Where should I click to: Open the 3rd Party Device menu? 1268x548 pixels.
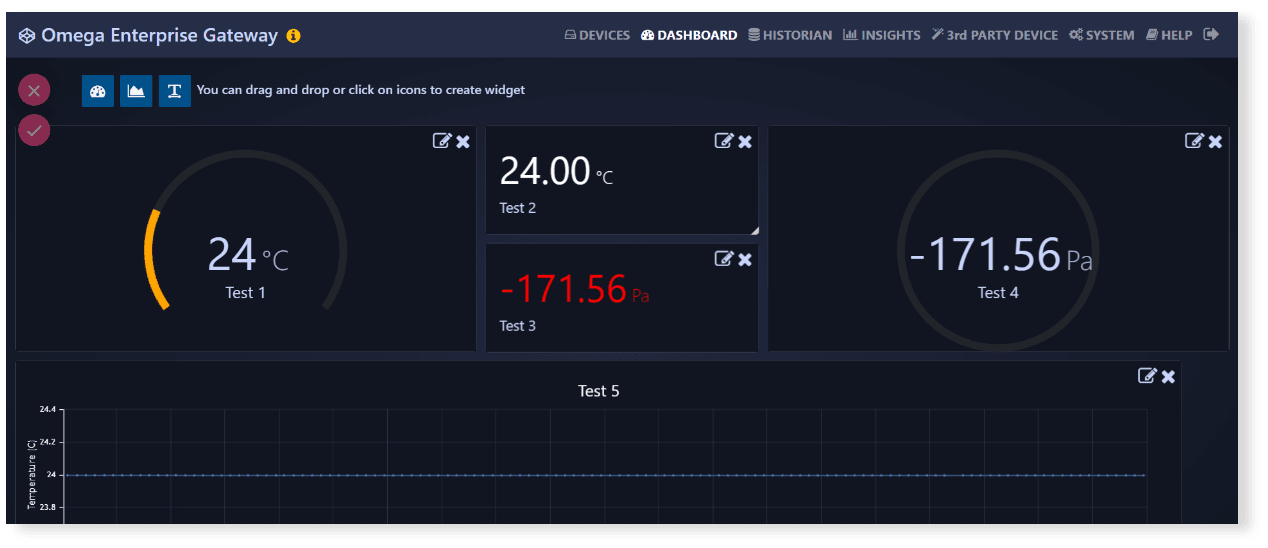click(995, 35)
